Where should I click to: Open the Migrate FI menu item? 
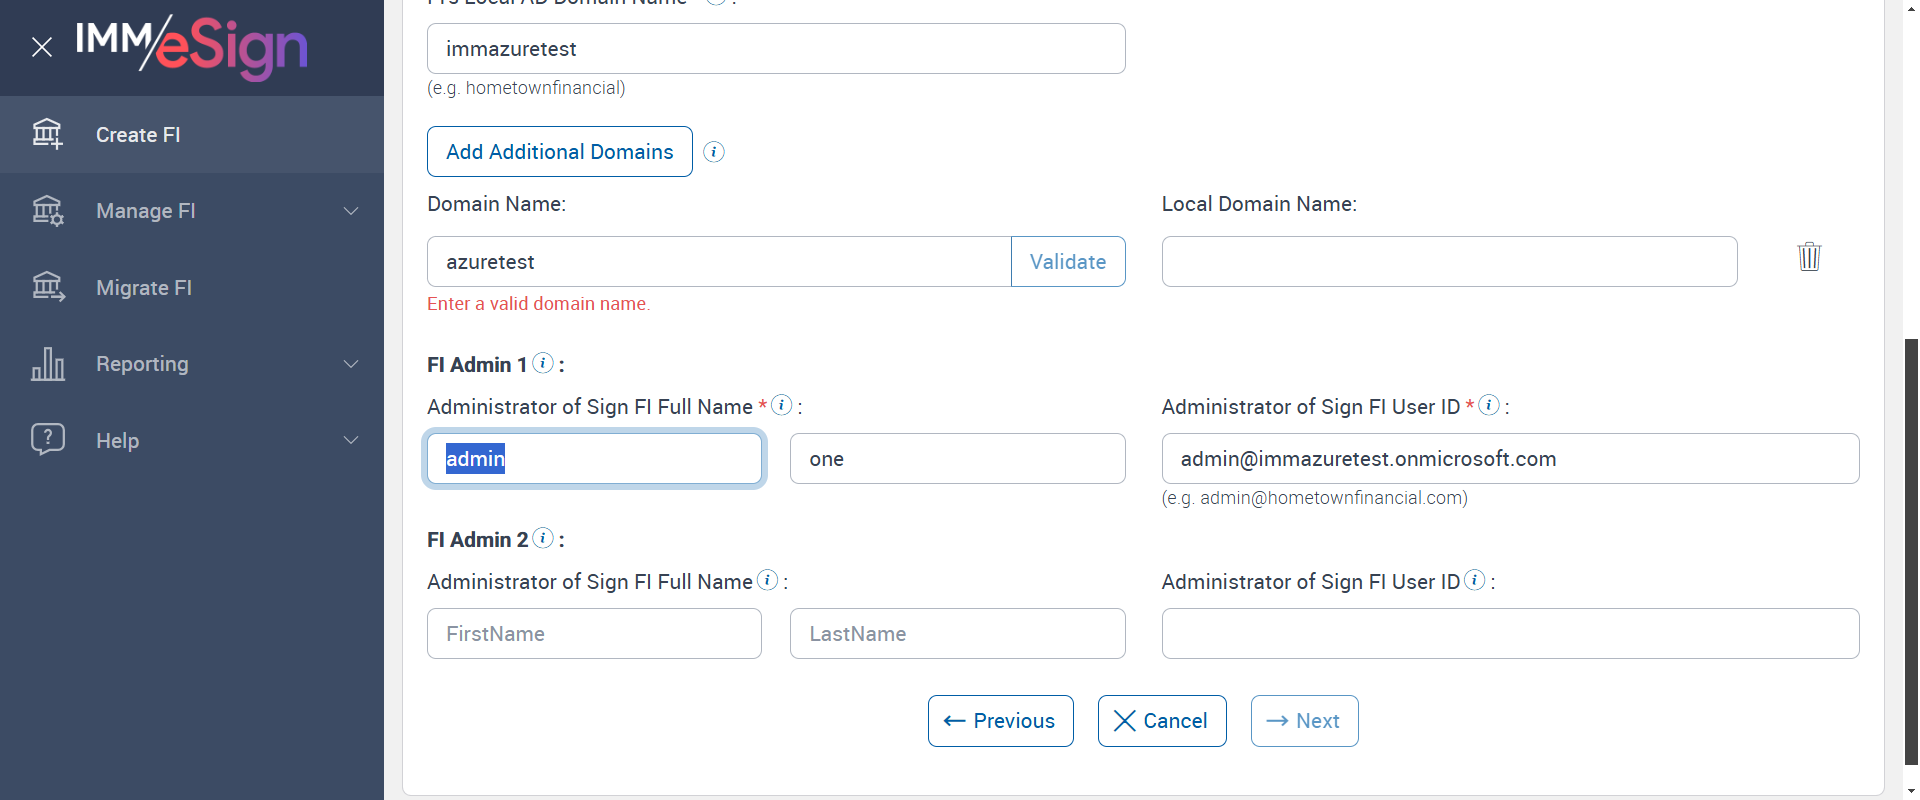[144, 288]
